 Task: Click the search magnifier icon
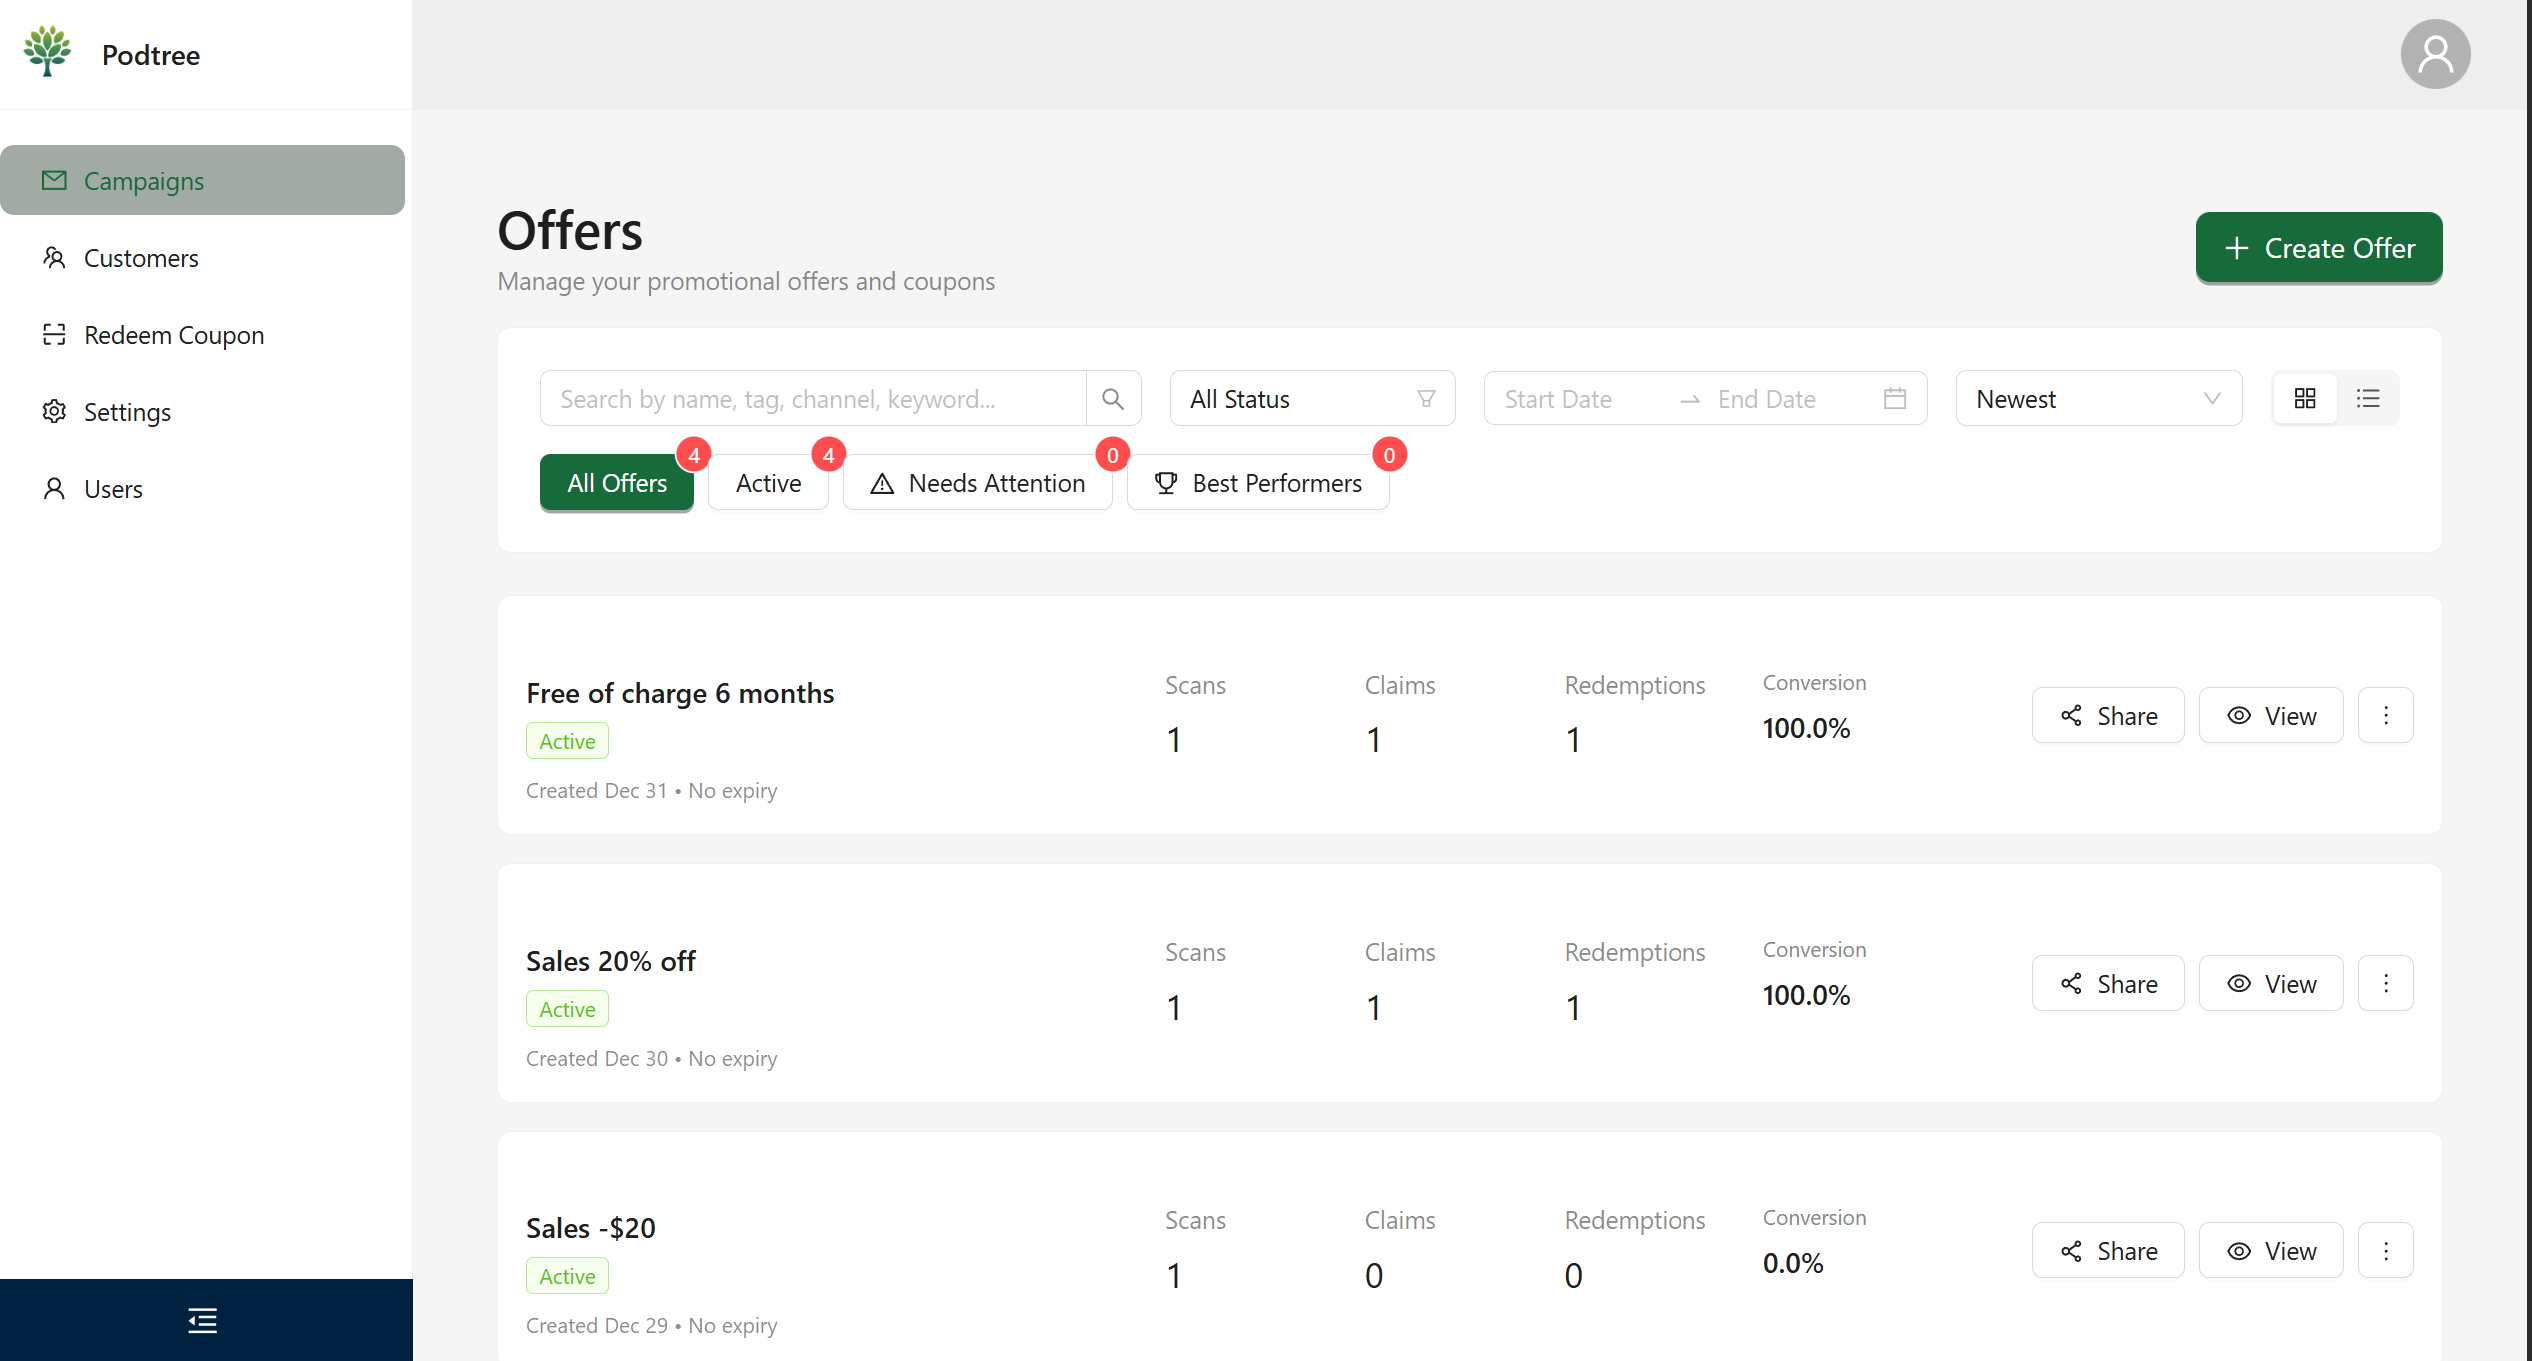[x=1112, y=399]
